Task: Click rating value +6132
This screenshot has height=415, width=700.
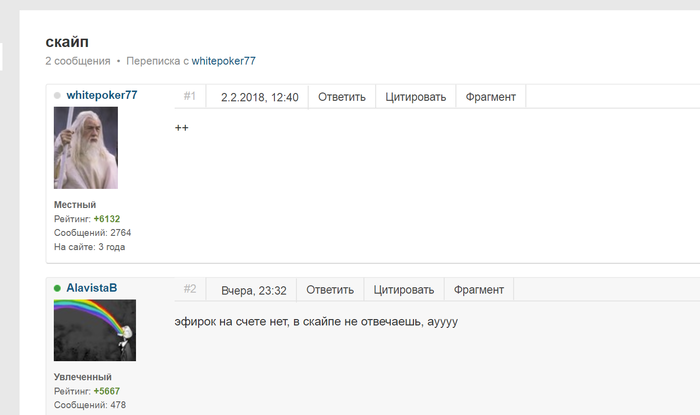Action: [x=107, y=219]
